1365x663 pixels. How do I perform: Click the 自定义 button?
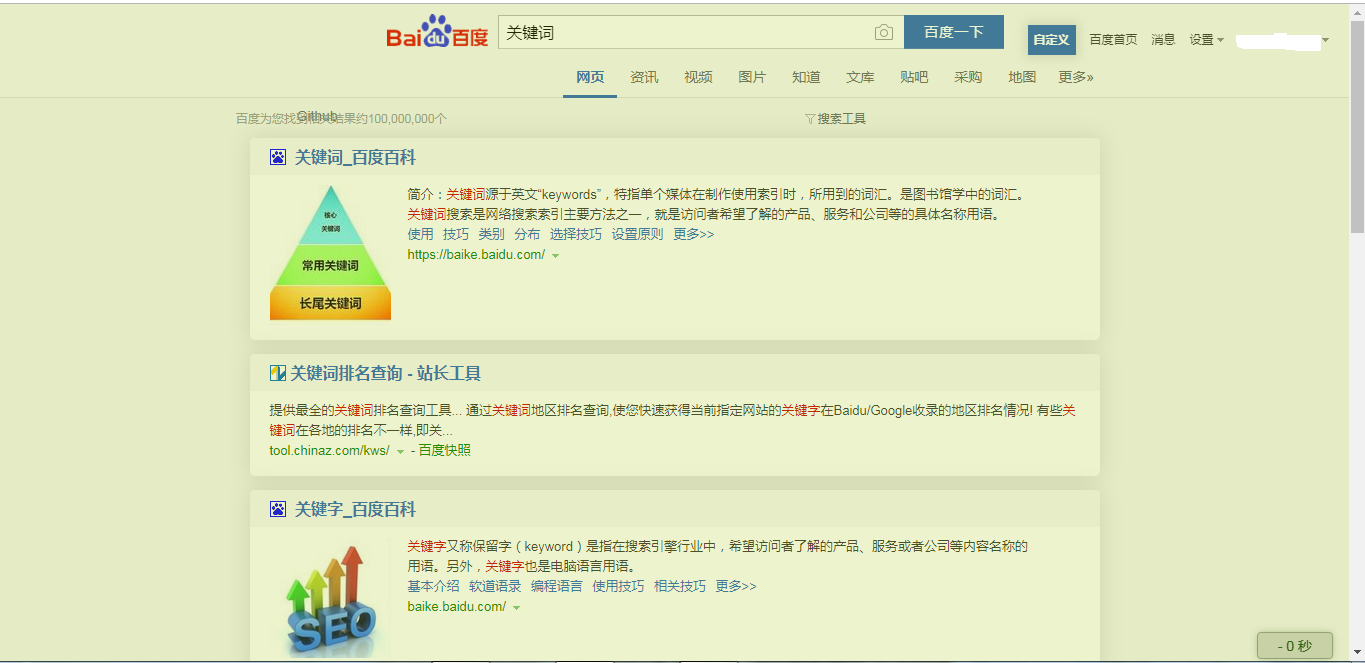1051,40
